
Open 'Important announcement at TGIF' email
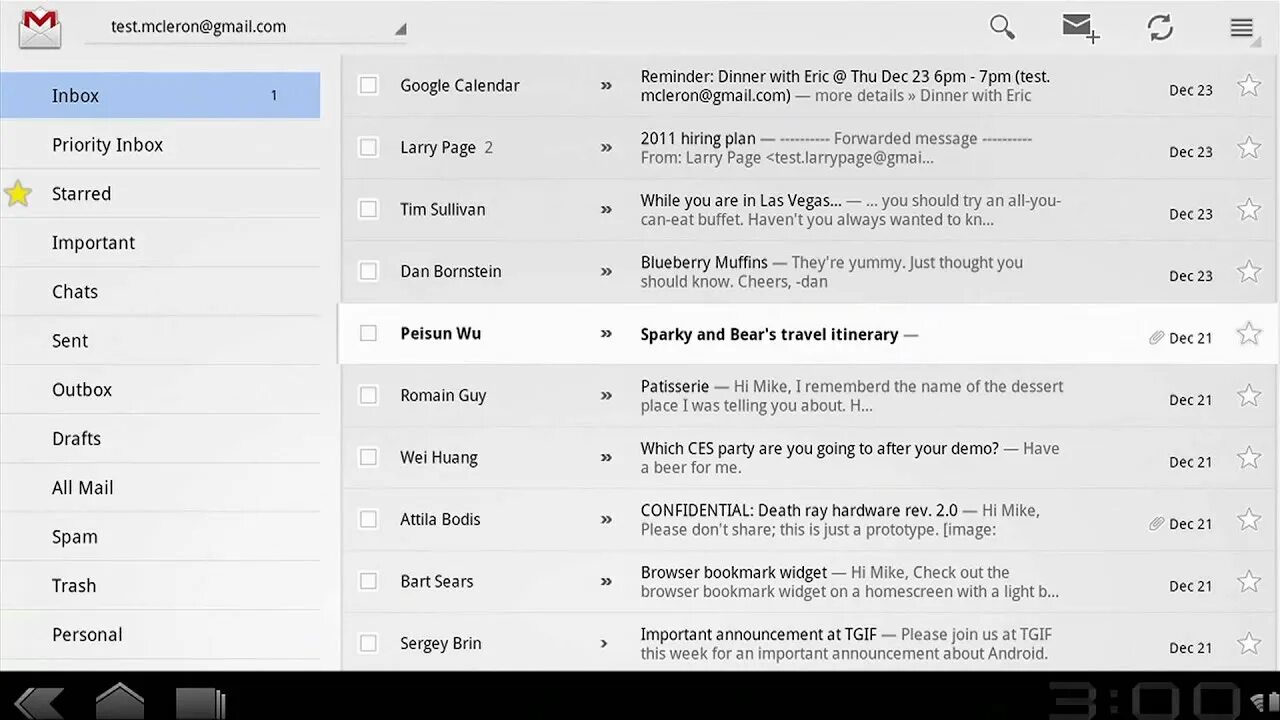810,644
